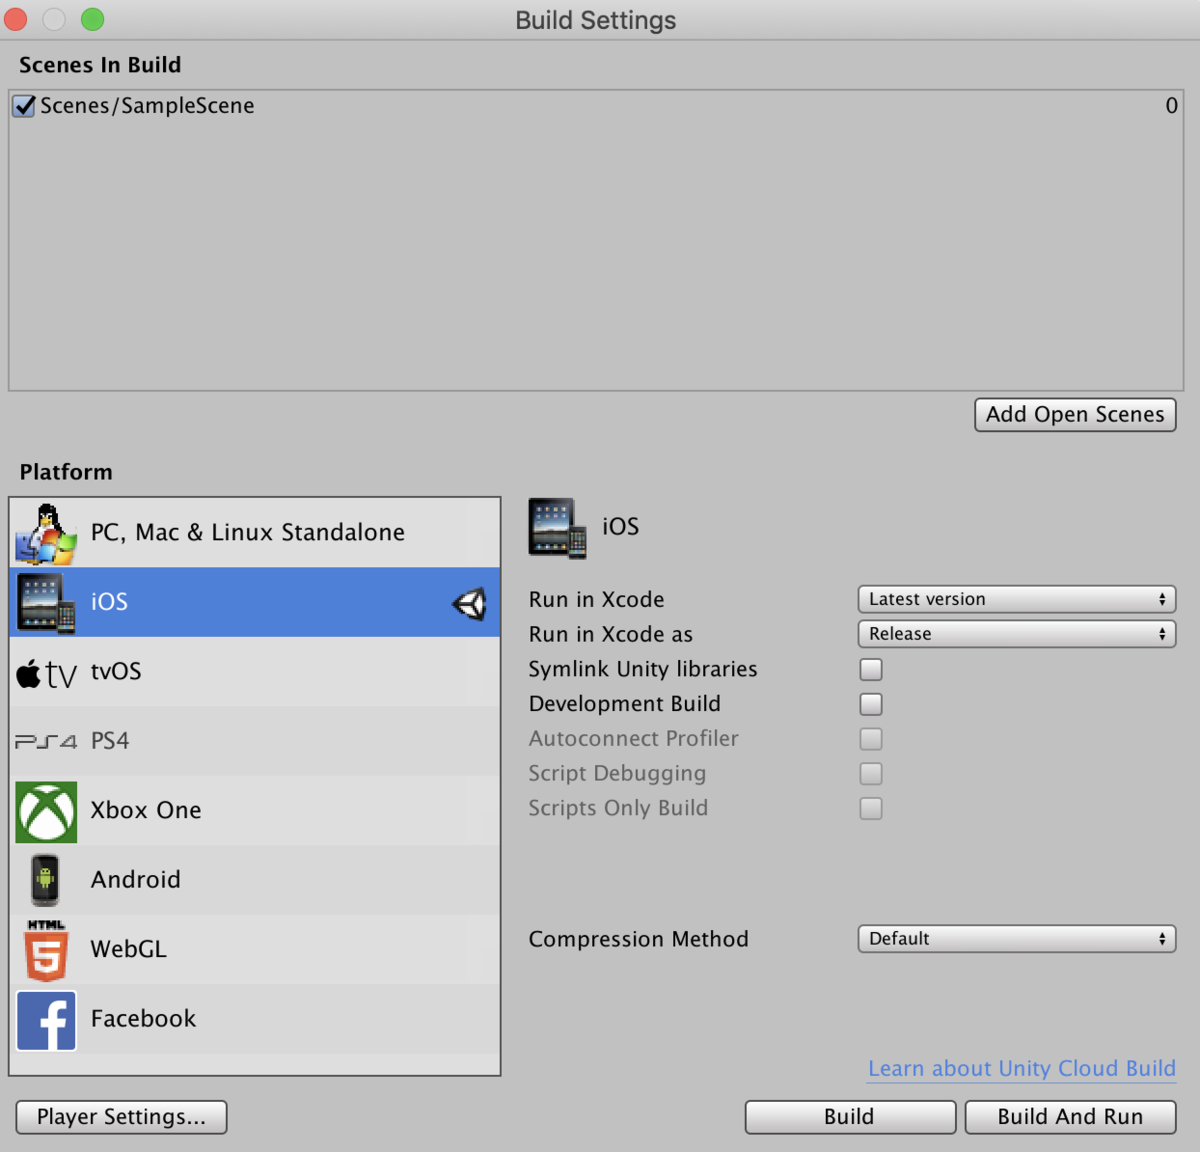Click the green zoom window button
The image size is (1200, 1152).
(x=92, y=19)
